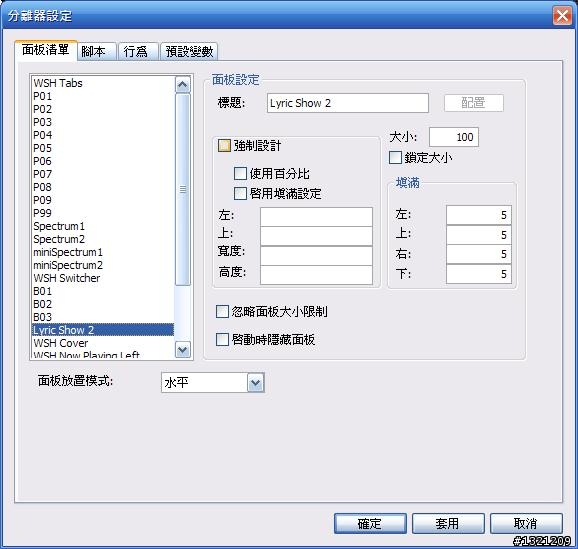Click the 強制設計 左 input field
578x549 pixels.
[x=316, y=217]
